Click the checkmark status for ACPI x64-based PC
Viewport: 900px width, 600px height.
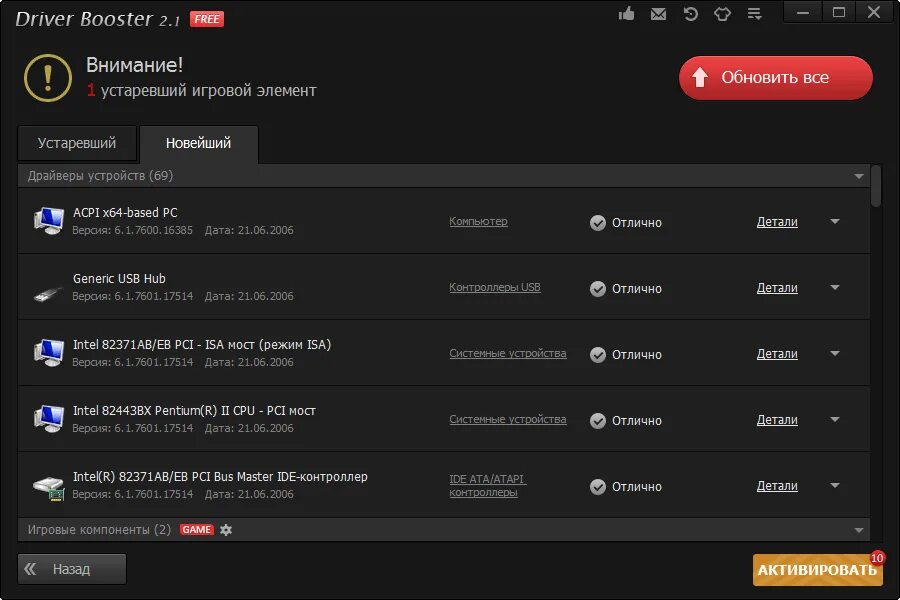pyautogui.click(x=598, y=223)
